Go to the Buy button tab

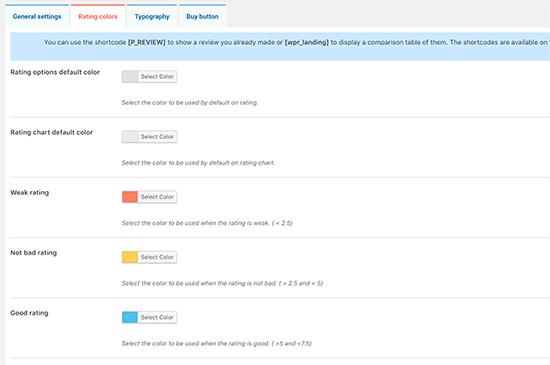tap(202, 16)
